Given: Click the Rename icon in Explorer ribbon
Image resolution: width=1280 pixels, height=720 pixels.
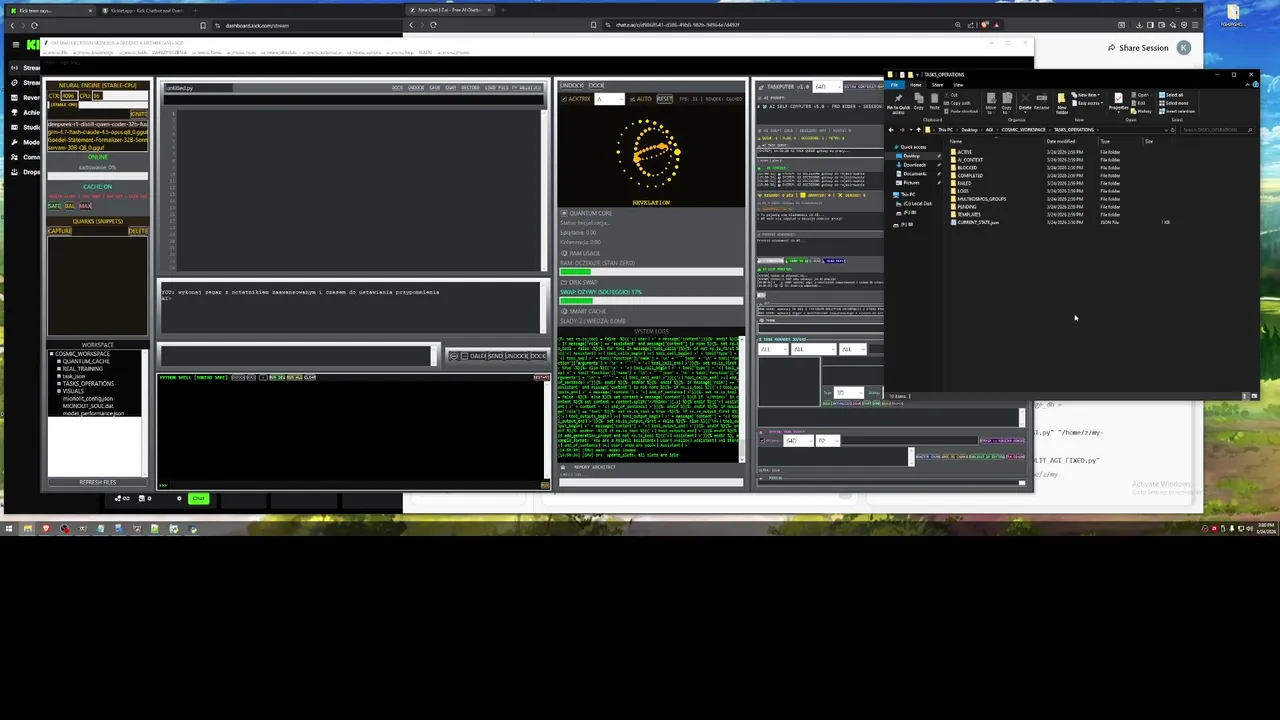Looking at the screenshot, I should (x=1042, y=101).
